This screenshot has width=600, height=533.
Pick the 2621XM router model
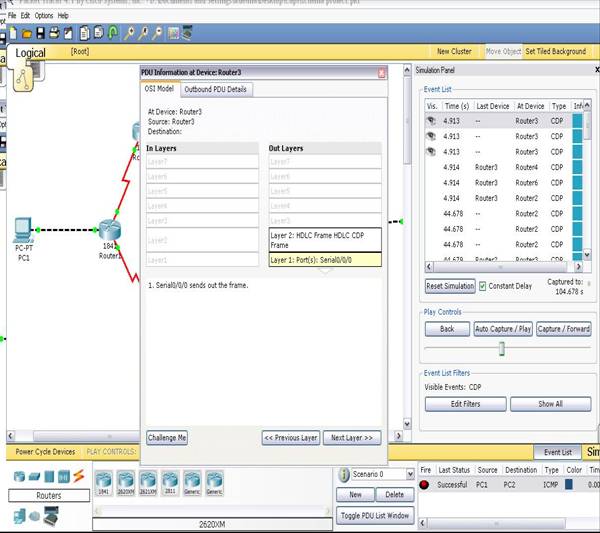point(148,483)
